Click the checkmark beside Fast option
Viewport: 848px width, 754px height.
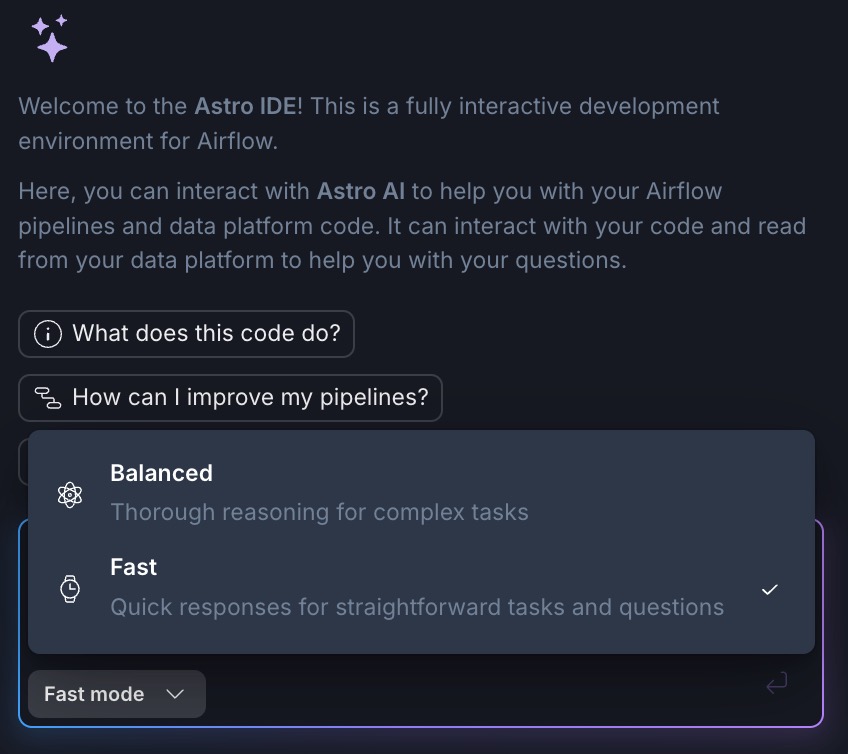[769, 589]
